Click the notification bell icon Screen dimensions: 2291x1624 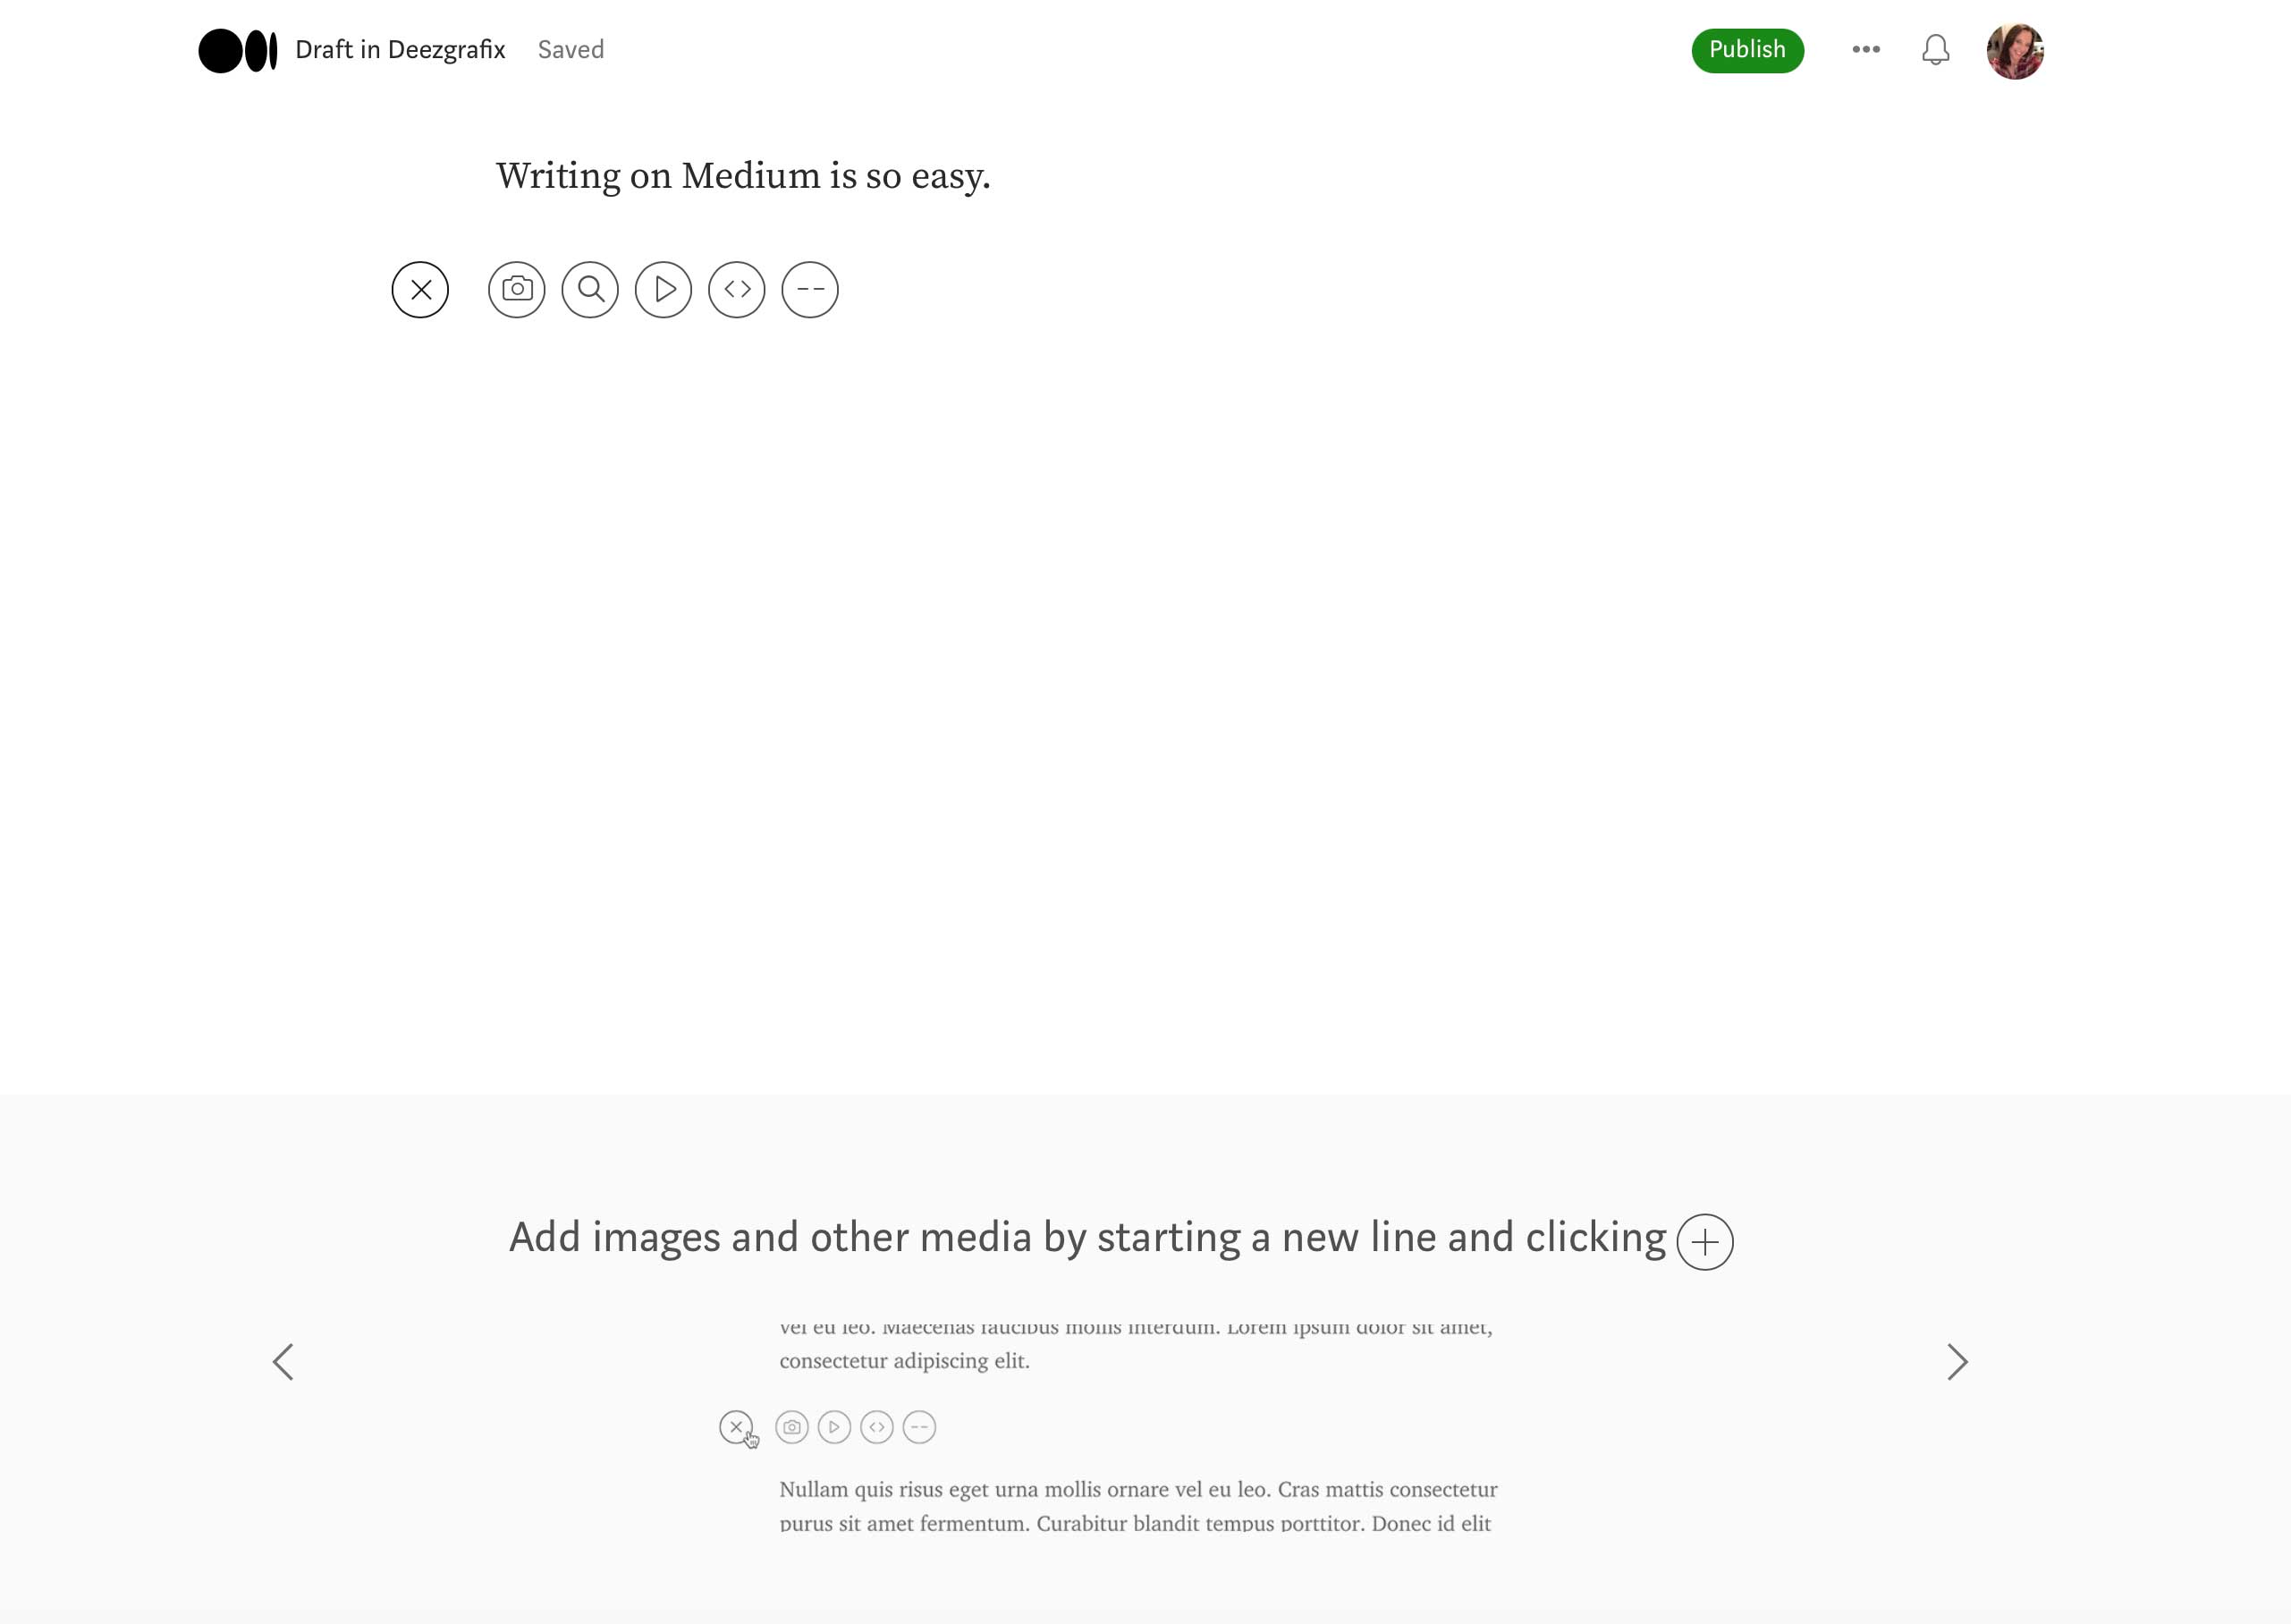coord(1936,49)
